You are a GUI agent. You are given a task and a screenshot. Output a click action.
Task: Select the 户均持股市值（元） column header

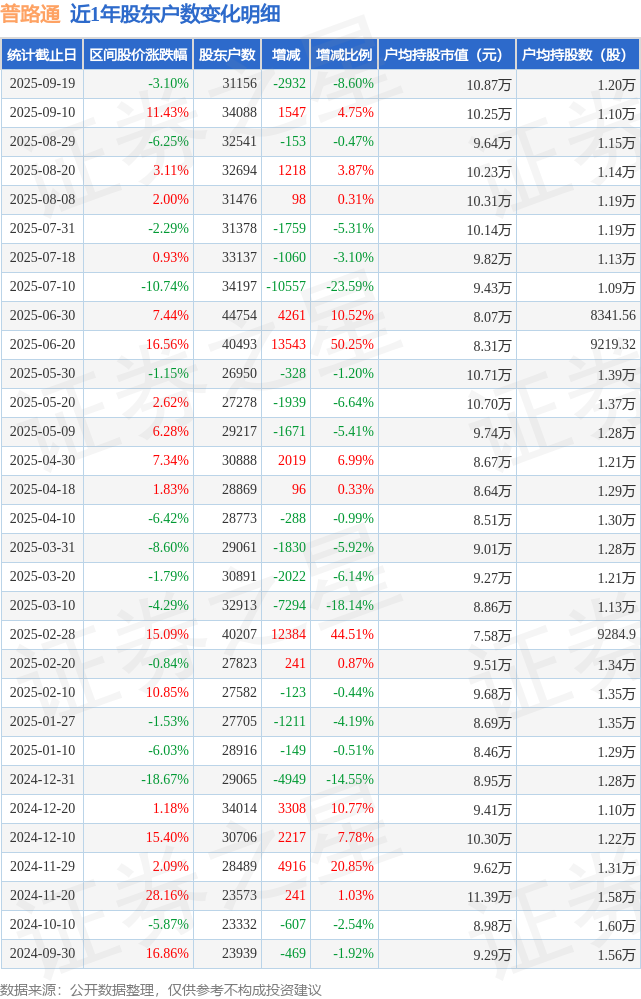(x=444, y=55)
